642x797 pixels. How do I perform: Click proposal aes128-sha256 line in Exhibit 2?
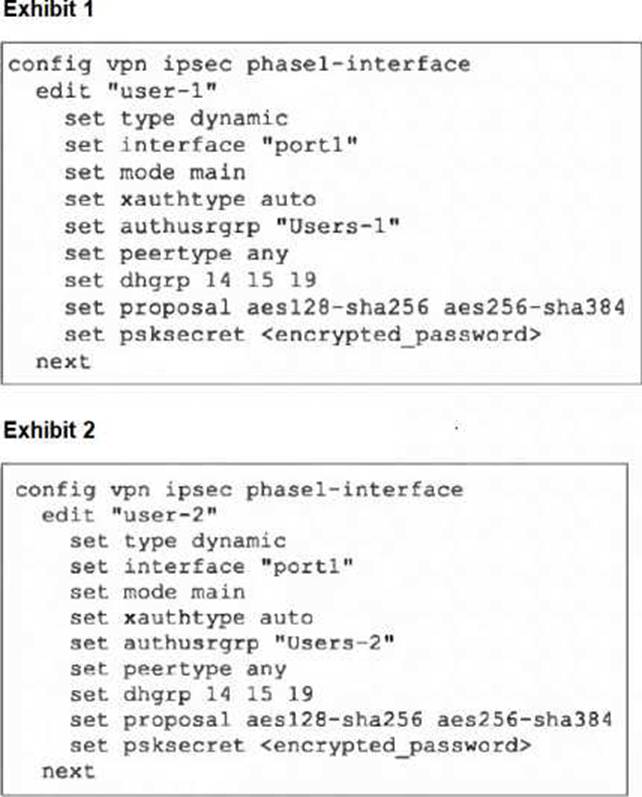(341, 720)
